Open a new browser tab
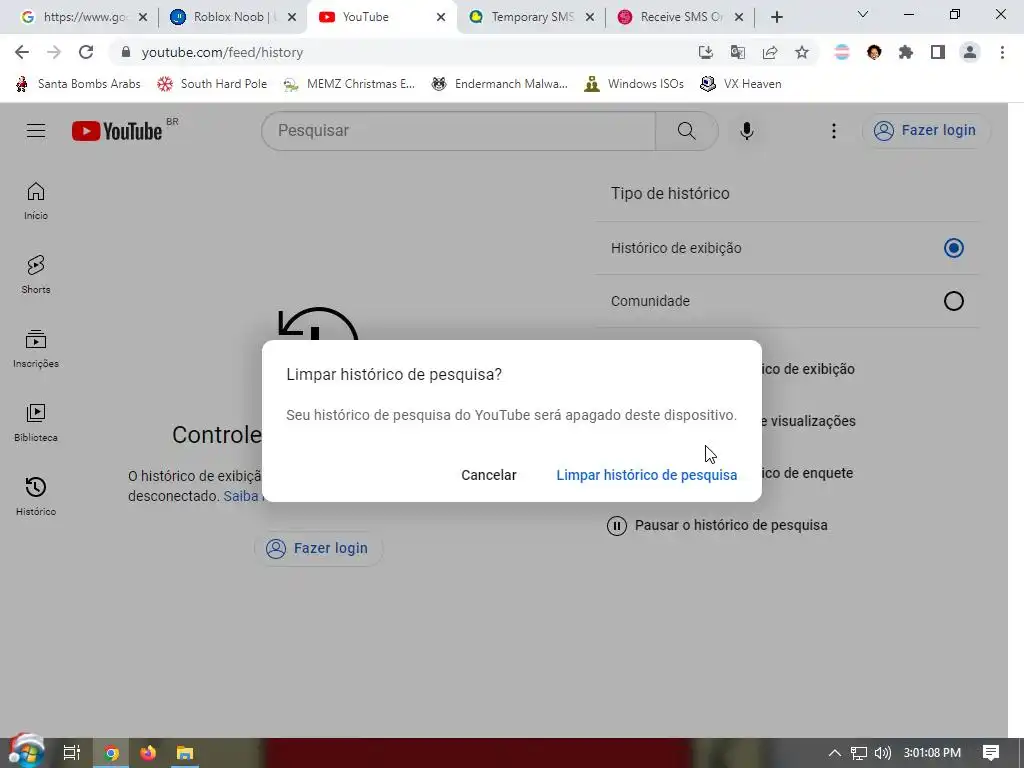This screenshot has height=768, width=1024. coord(776,17)
